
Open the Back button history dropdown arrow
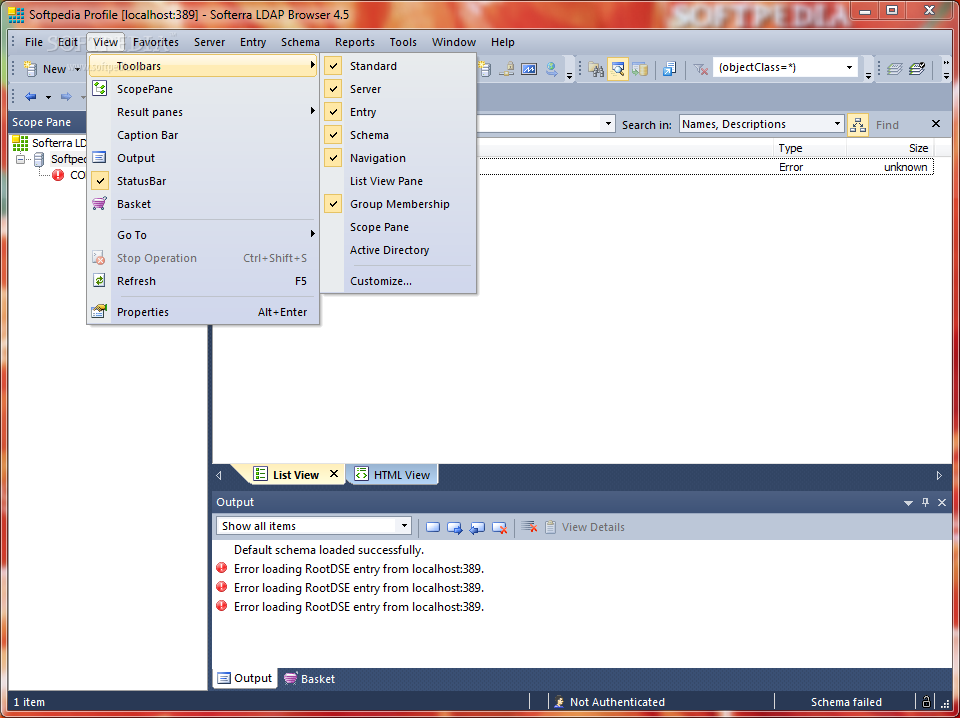point(48,97)
